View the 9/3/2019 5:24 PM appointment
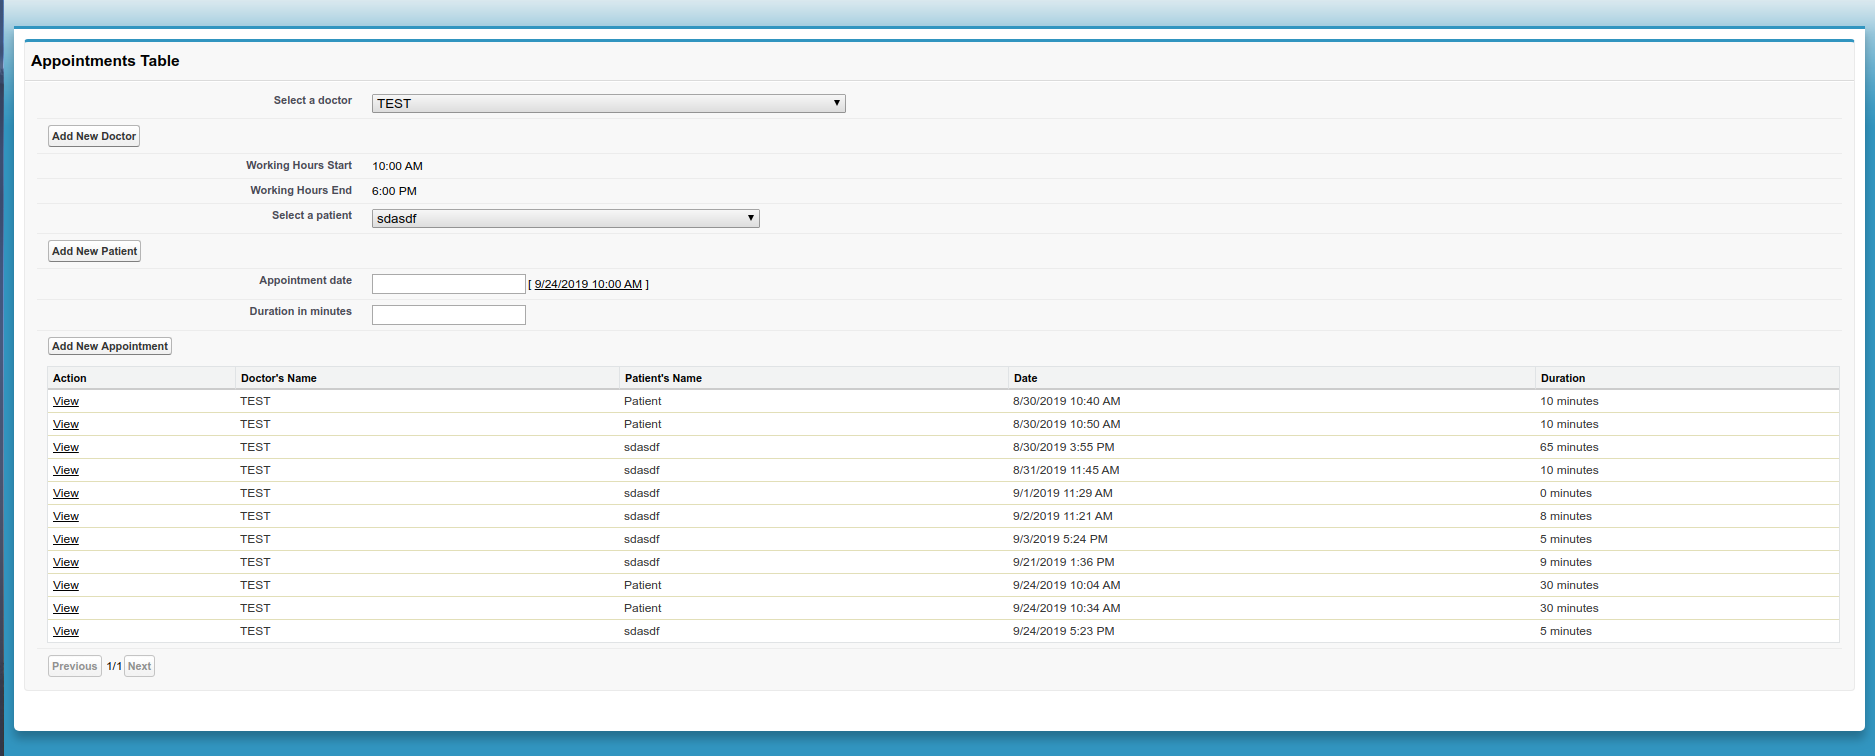 pos(66,539)
